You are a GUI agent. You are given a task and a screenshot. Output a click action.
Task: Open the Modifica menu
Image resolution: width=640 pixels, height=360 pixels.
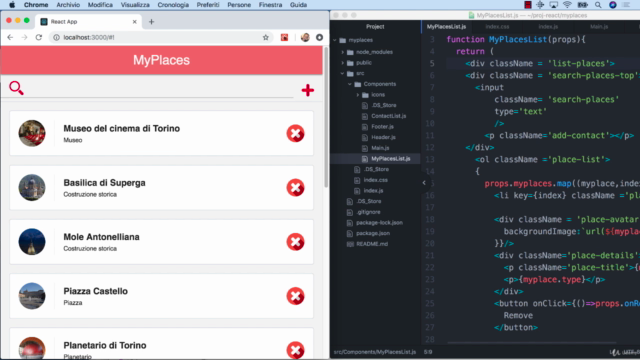coord(100,5)
